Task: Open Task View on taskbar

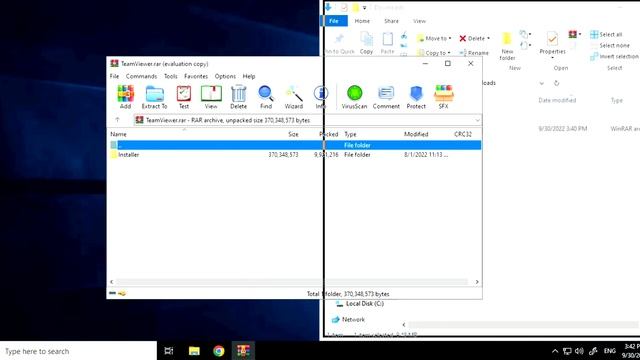Action: (x=169, y=351)
